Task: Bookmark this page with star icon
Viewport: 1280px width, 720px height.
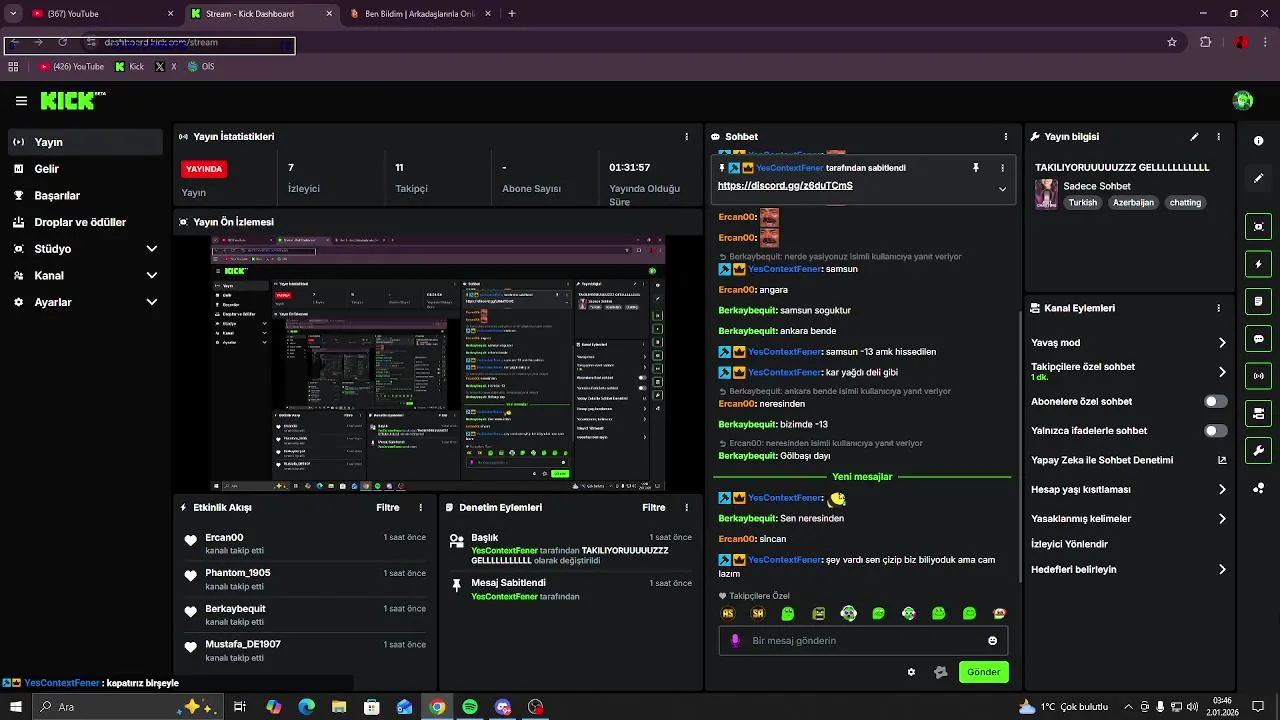Action: click(1172, 42)
